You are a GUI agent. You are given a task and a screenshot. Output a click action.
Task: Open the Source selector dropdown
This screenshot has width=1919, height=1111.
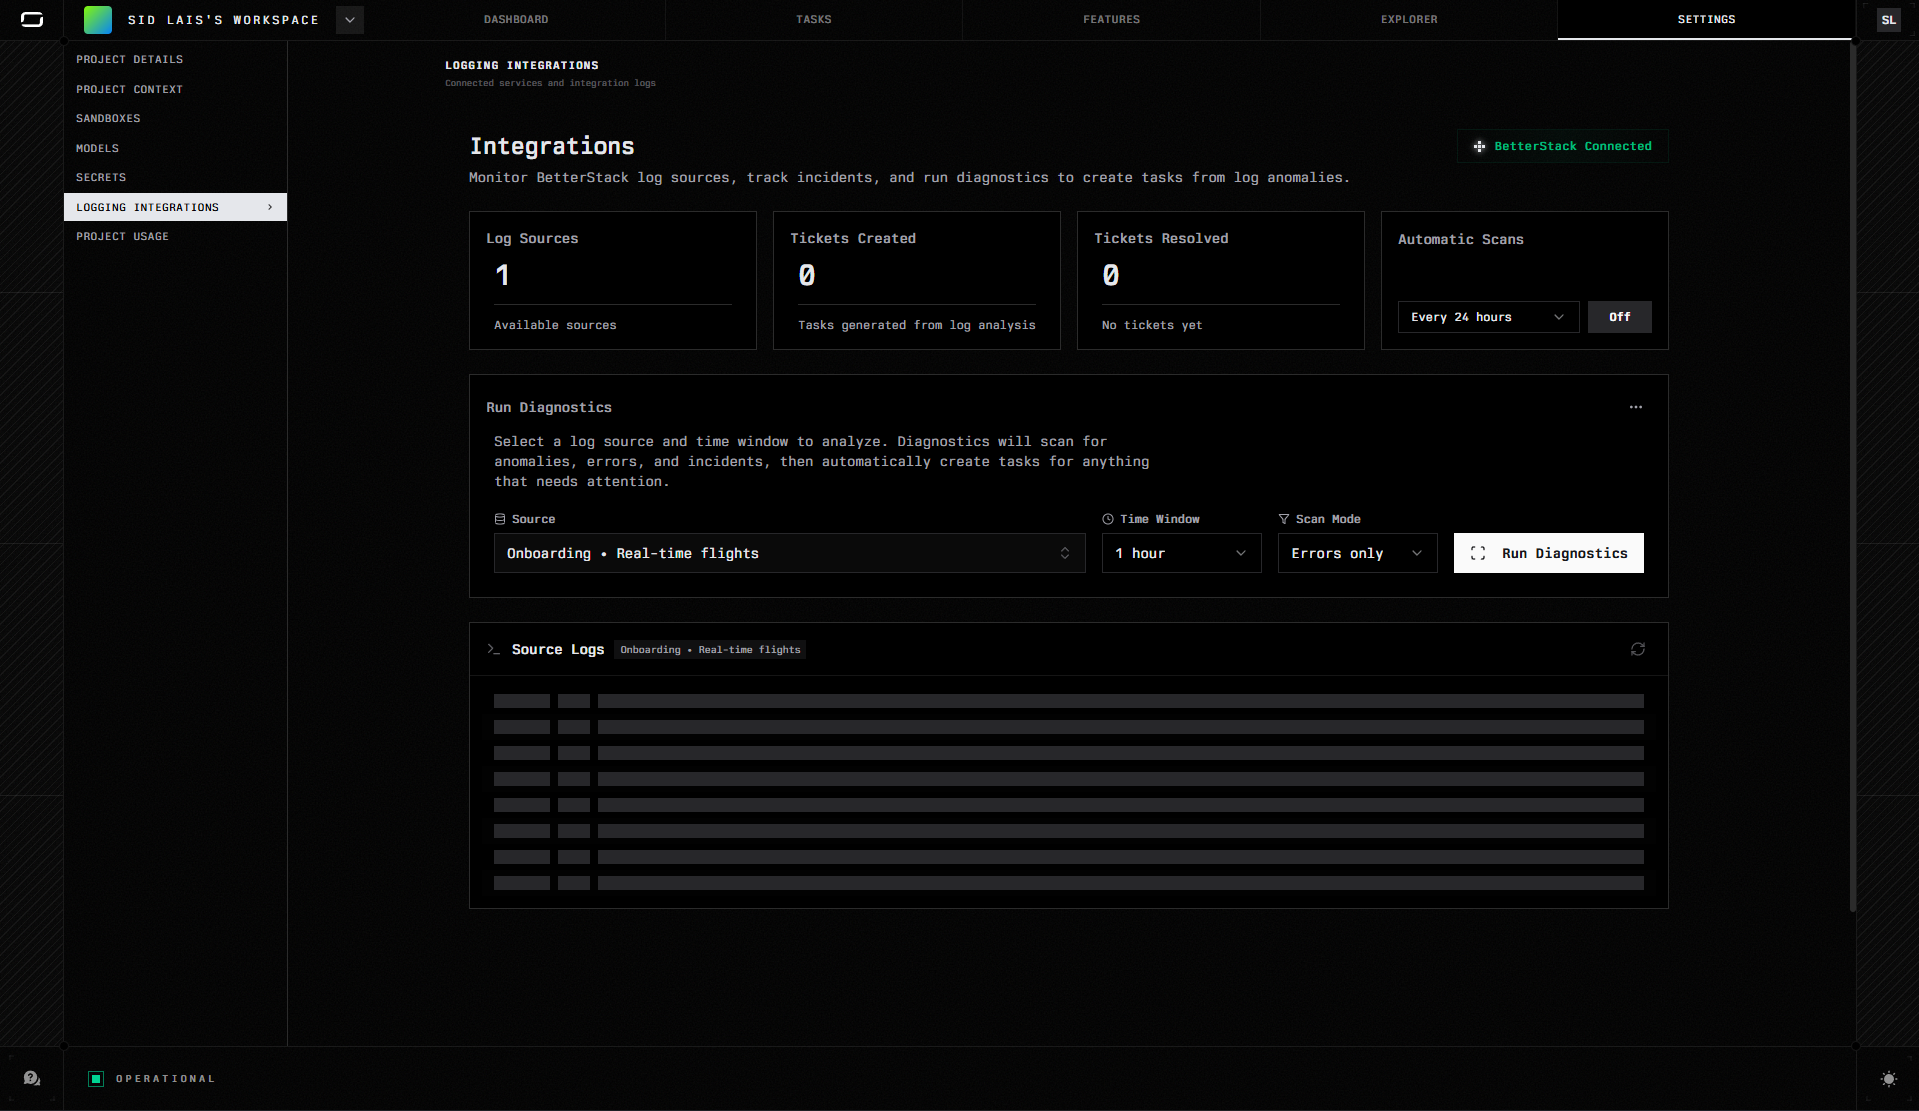(x=789, y=553)
